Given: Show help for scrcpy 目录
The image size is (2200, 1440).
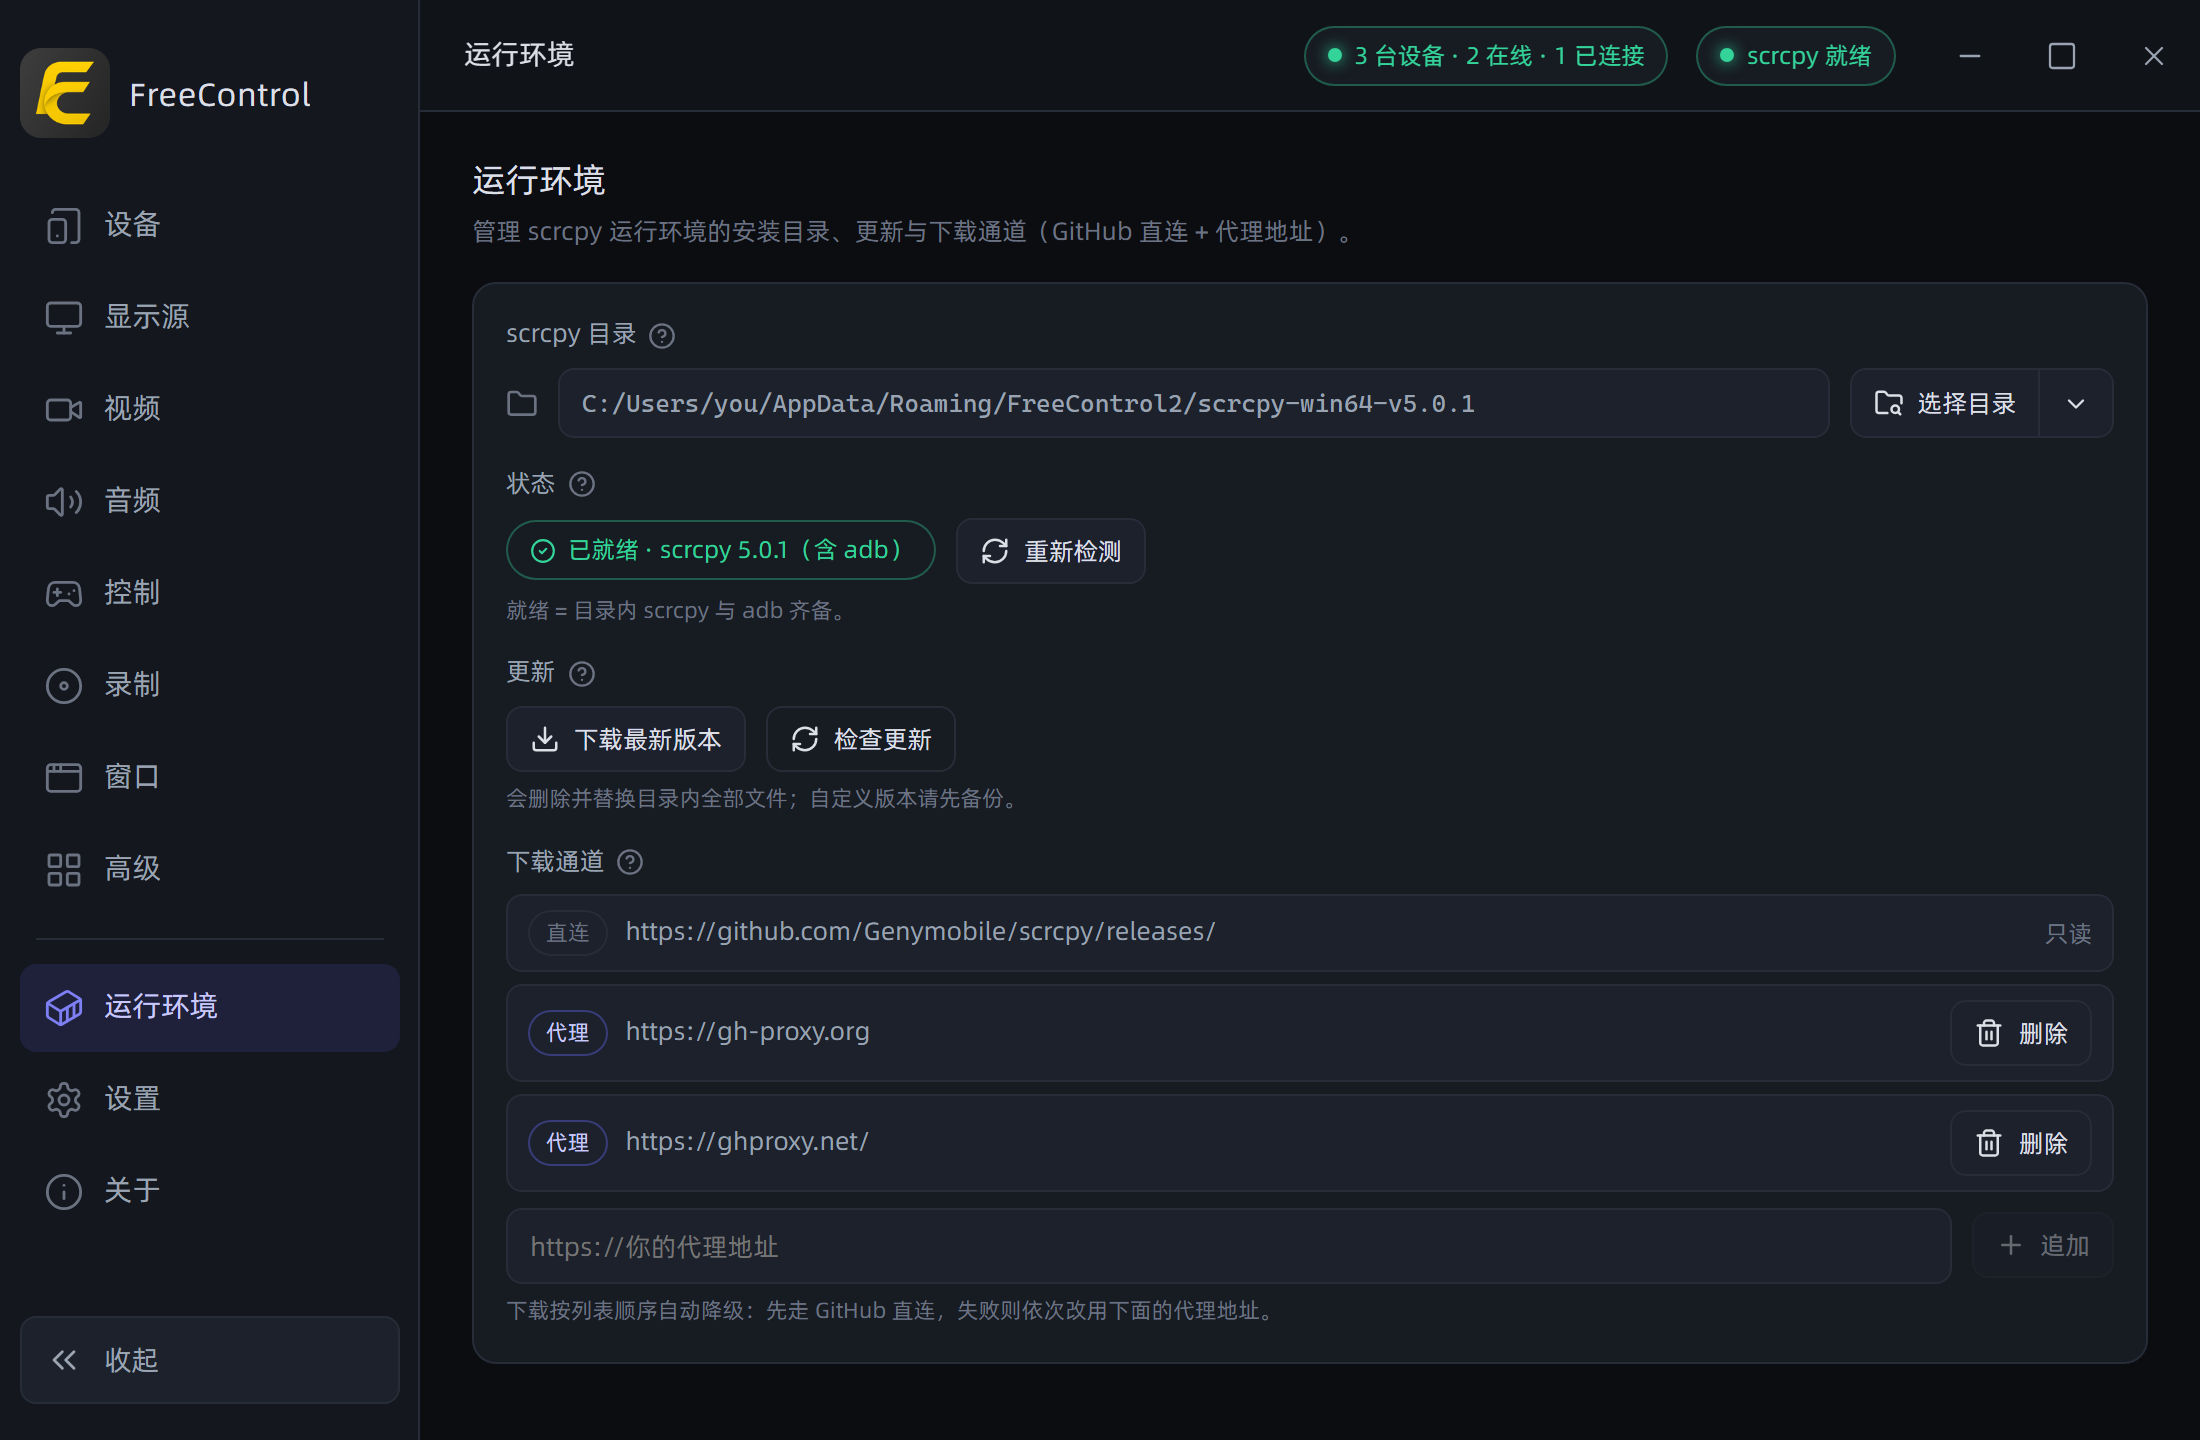Looking at the screenshot, I should click(662, 335).
